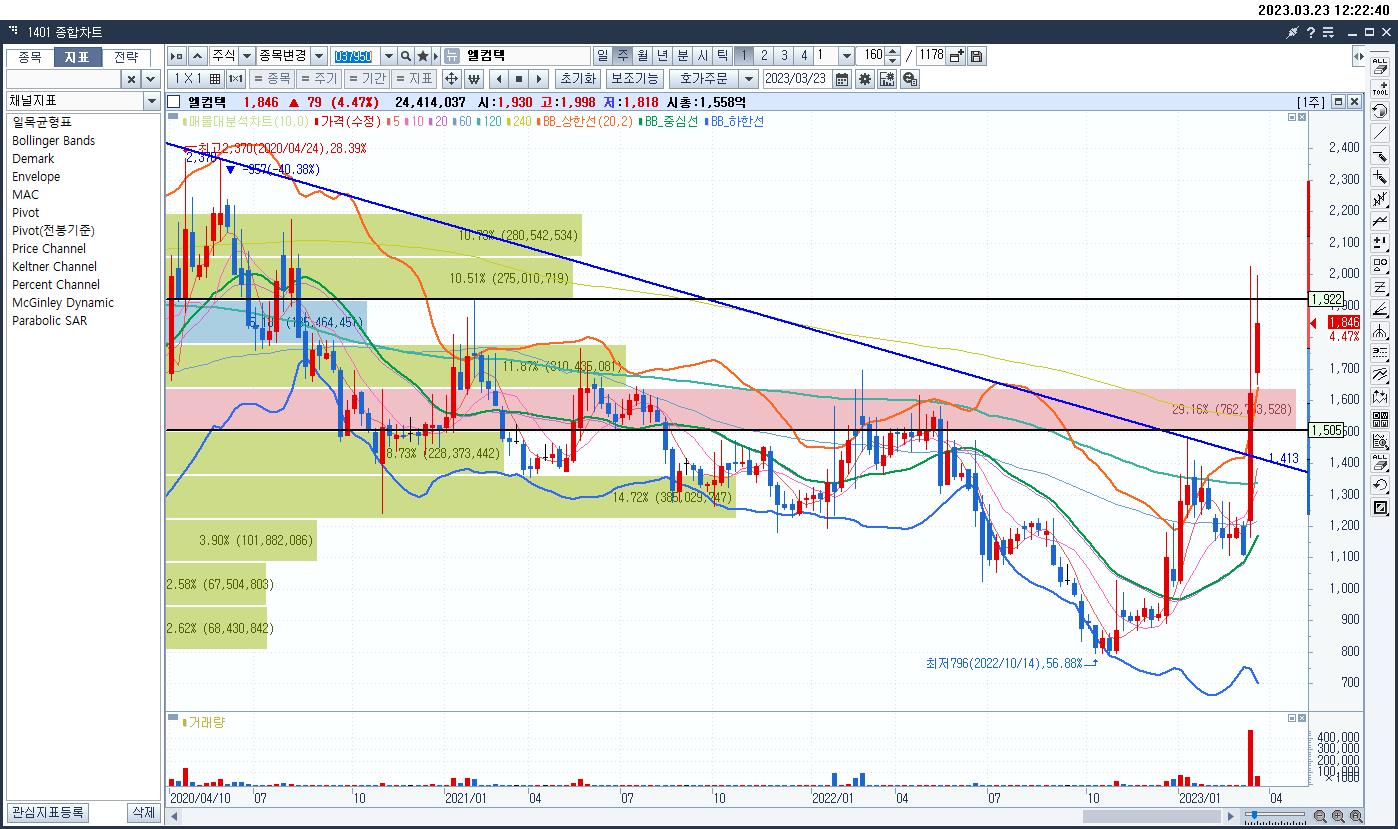
Task: Click the 초기화 reset button
Action: pos(579,79)
